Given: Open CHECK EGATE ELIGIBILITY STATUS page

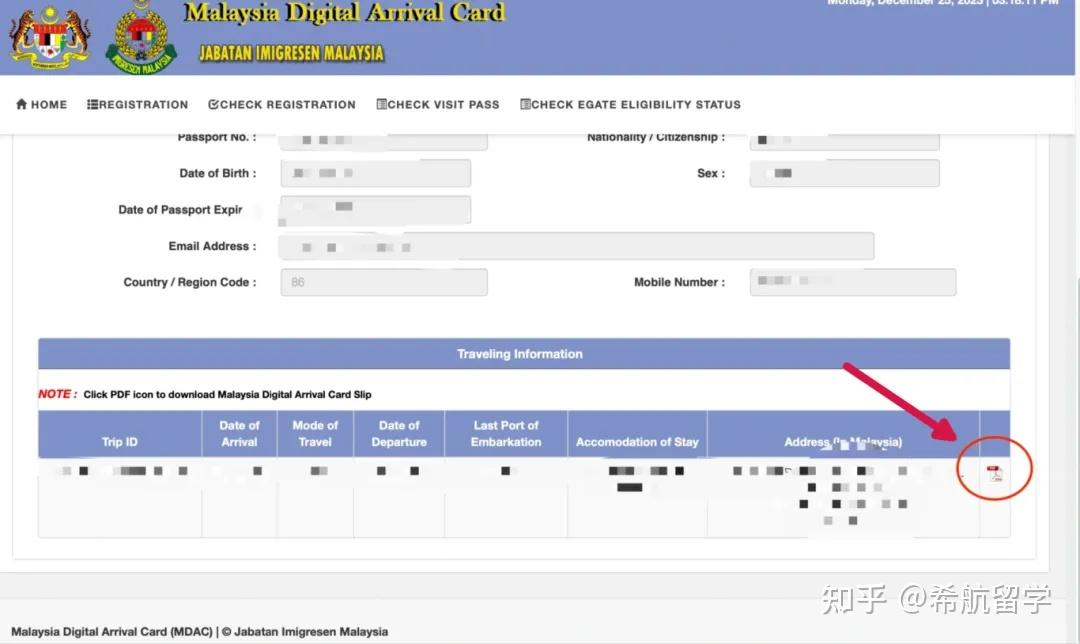Looking at the screenshot, I should tap(631, 105).
